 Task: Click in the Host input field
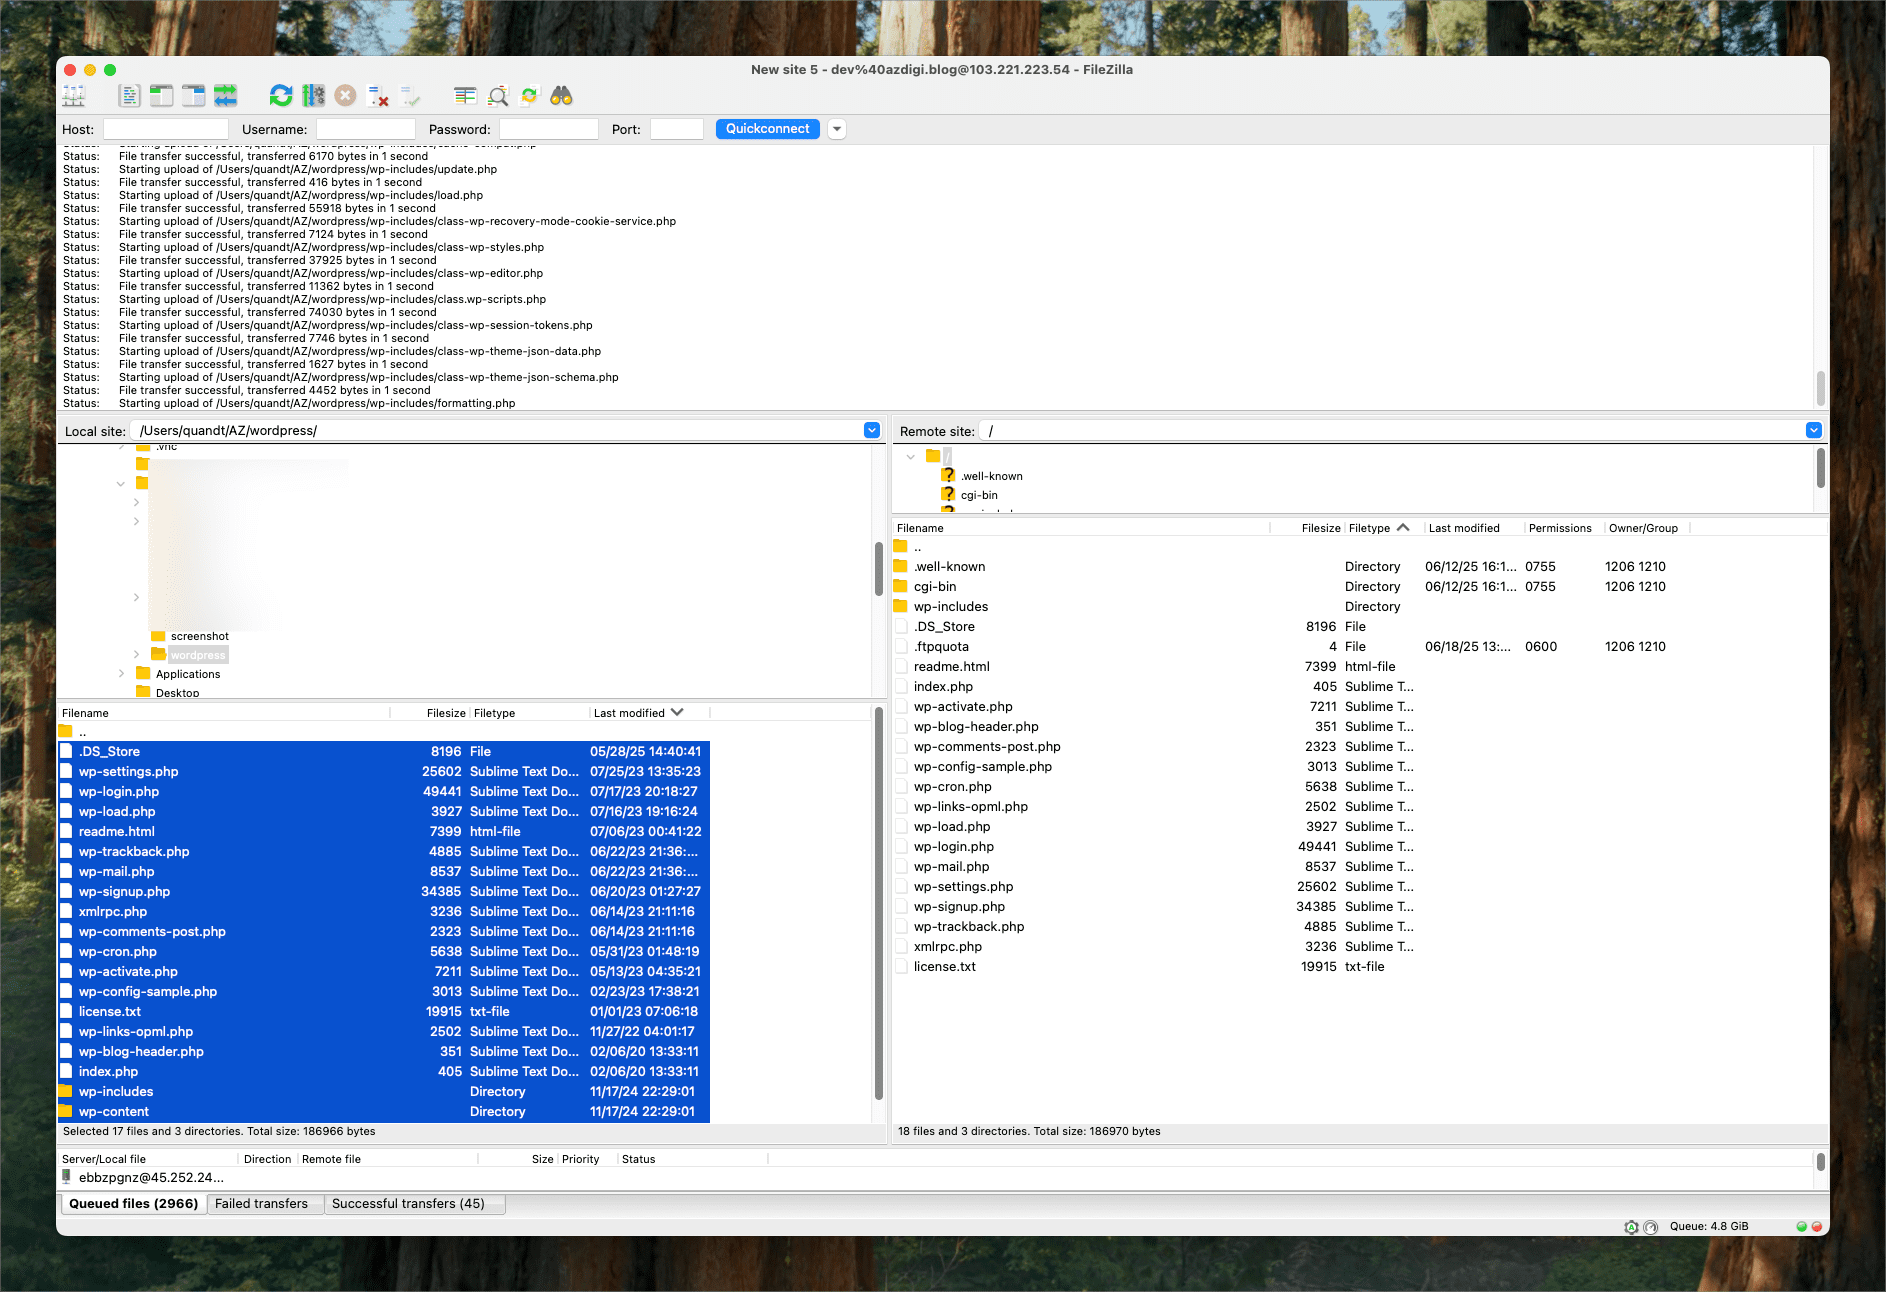[x=166, y=129]
